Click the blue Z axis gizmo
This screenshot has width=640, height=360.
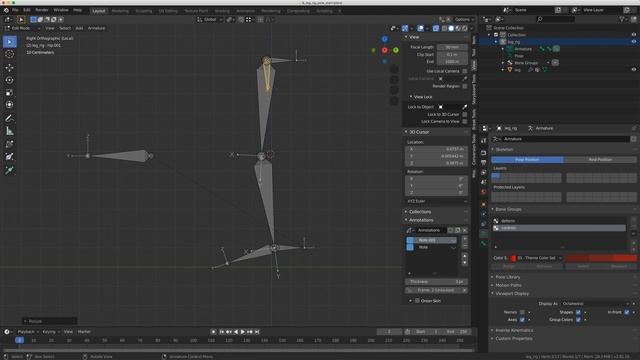[384, 39]
